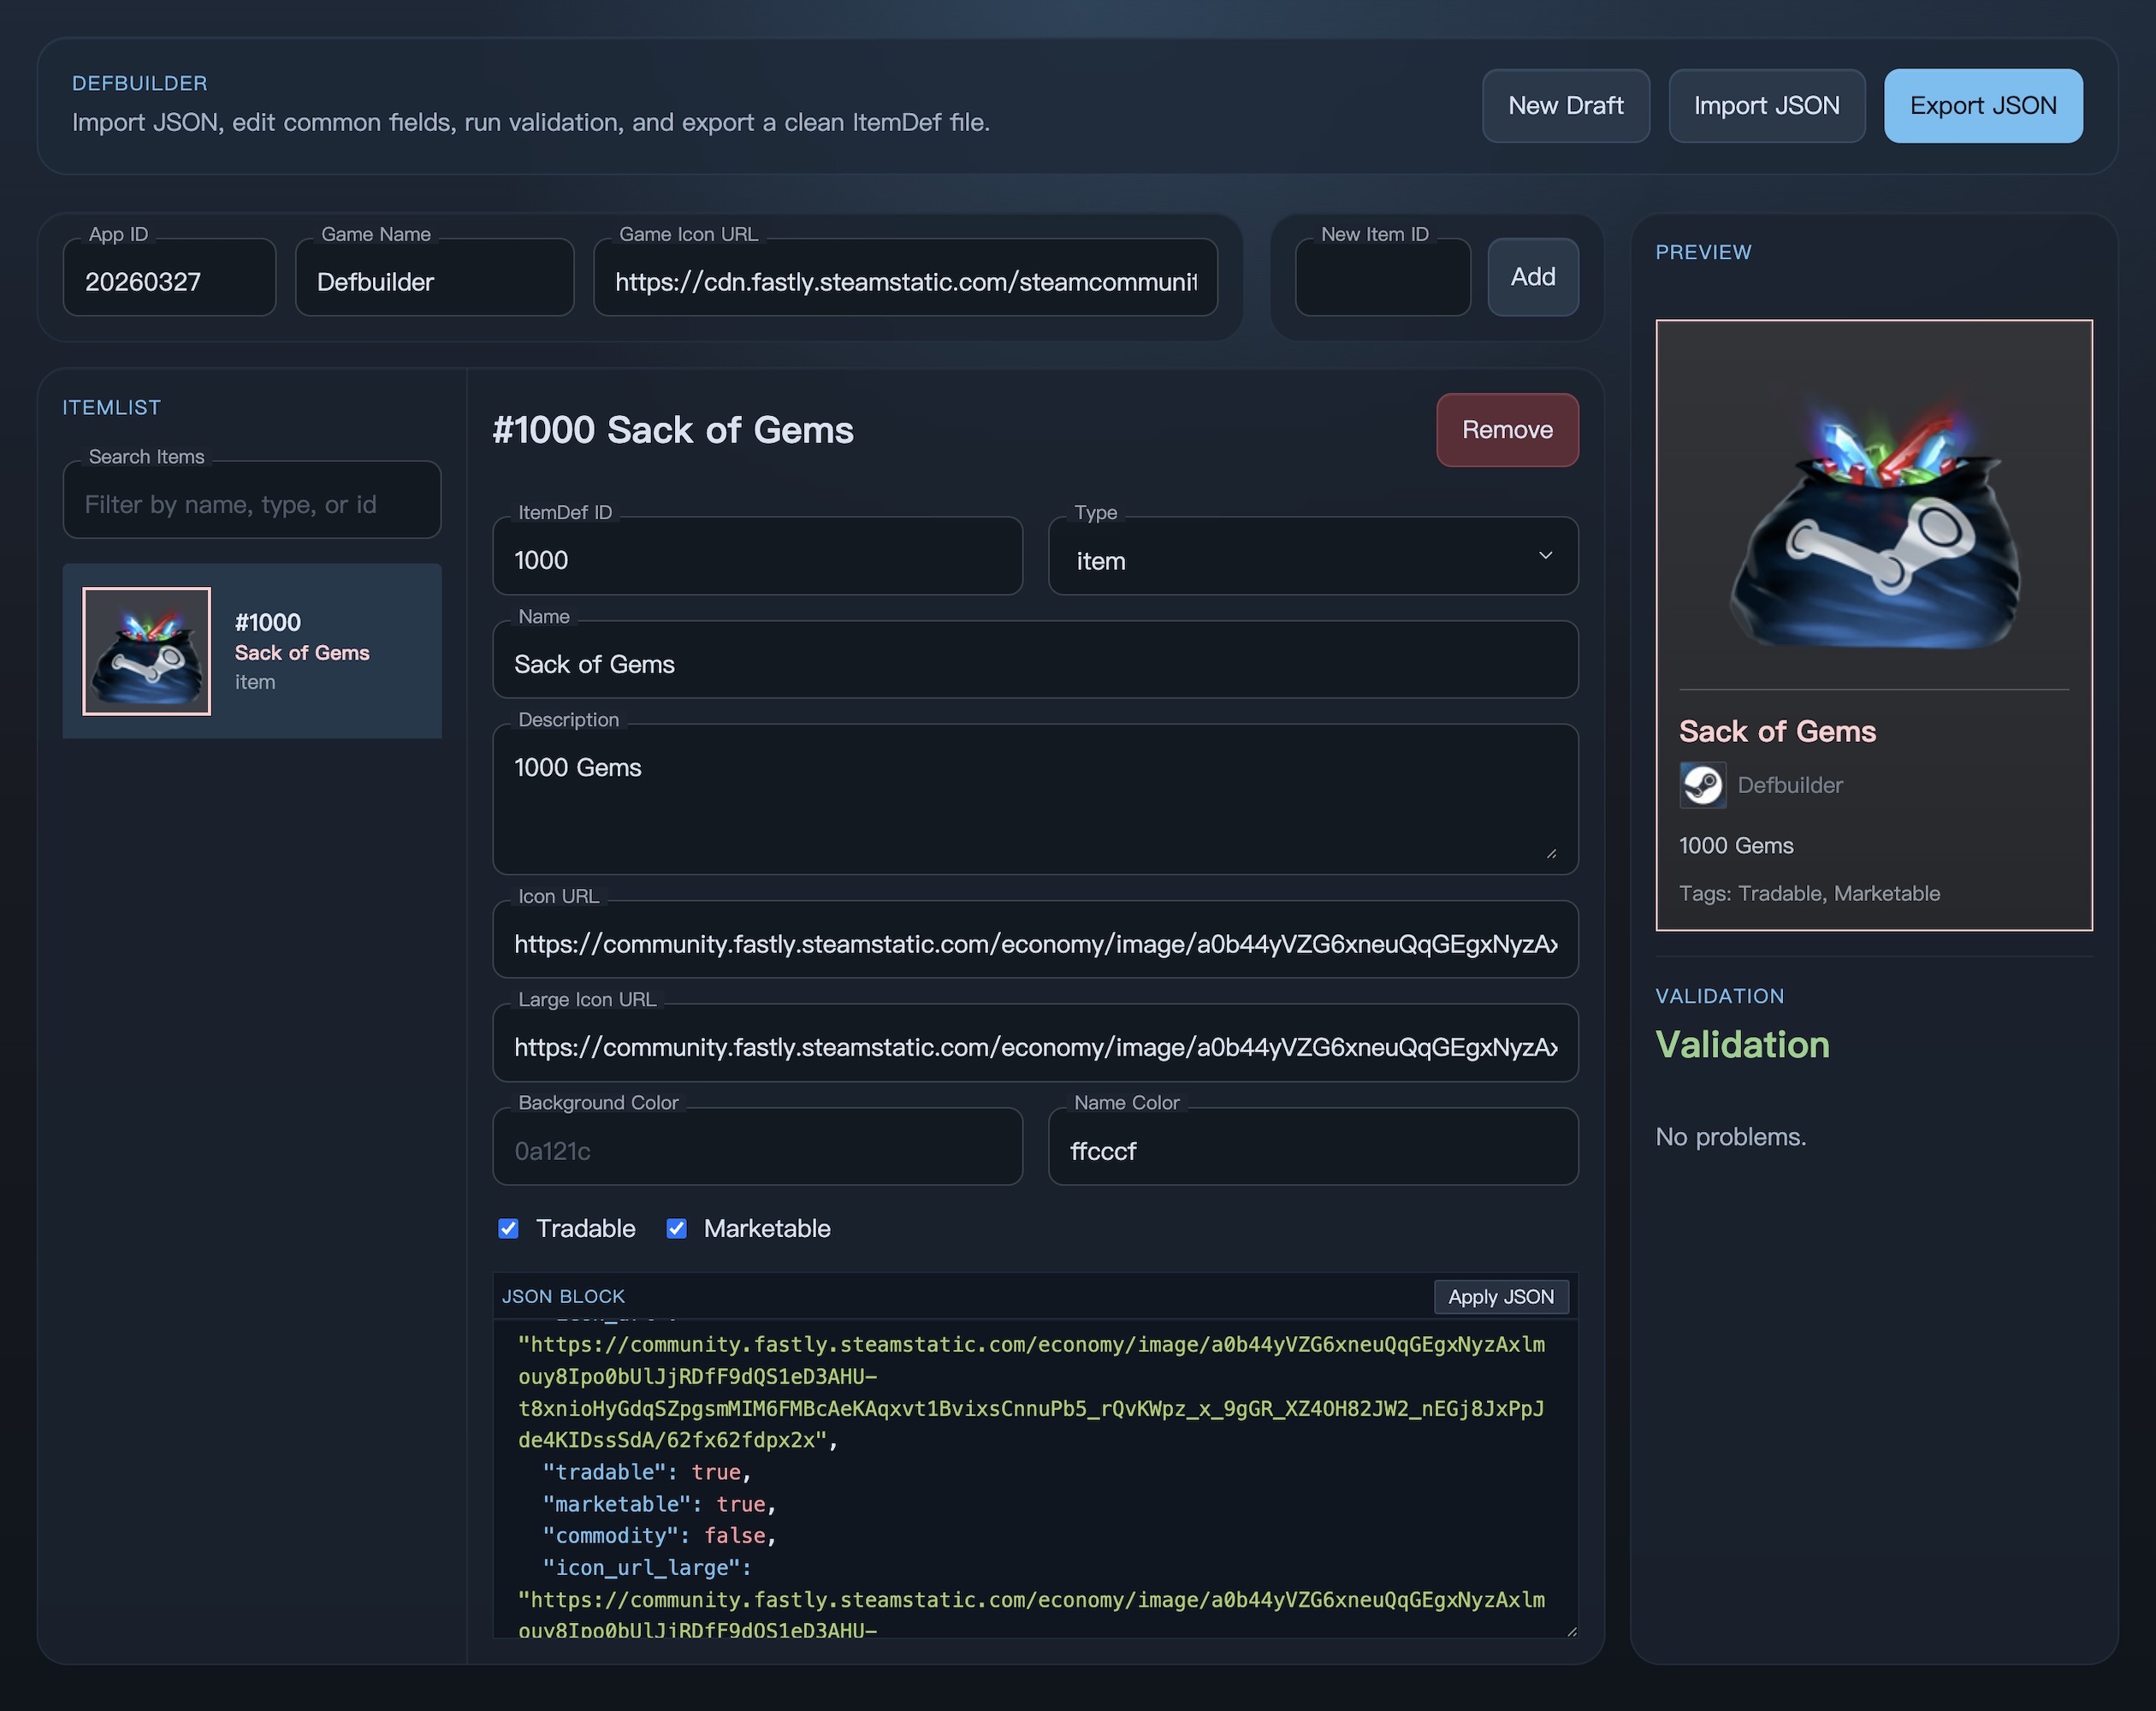Click the JSON block resize handle
This screenshot has width=2156, height=1711.
click(x=1571, y=1631)
